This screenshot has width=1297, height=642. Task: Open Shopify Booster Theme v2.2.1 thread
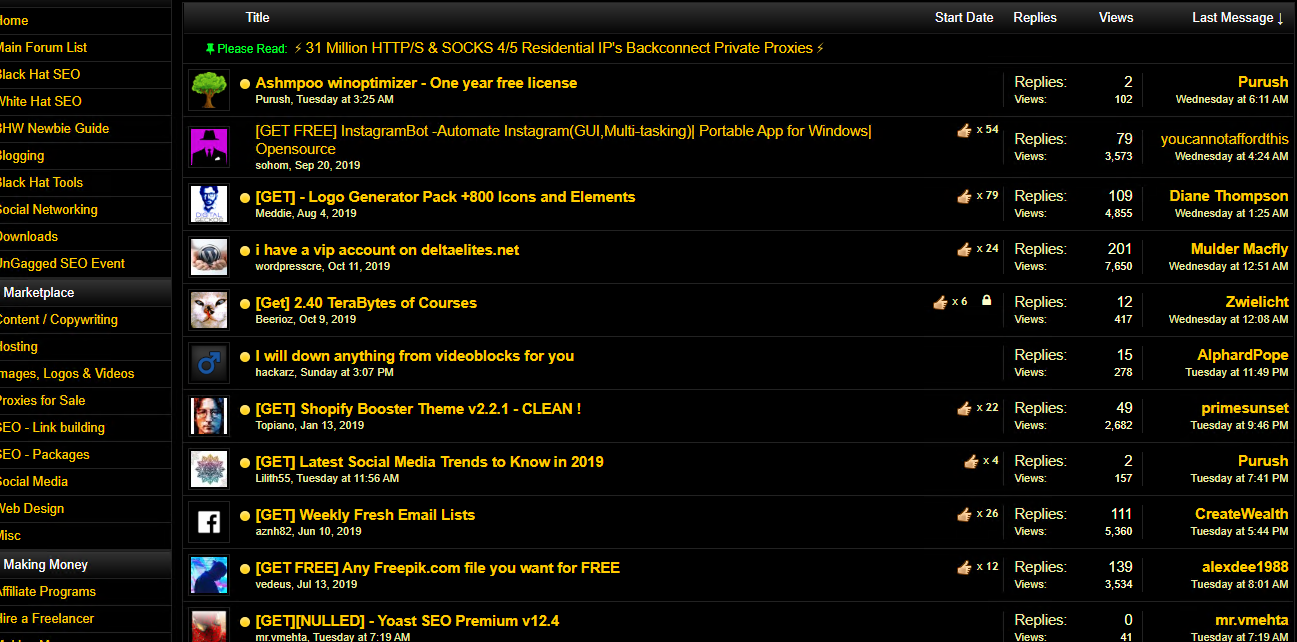418,409
